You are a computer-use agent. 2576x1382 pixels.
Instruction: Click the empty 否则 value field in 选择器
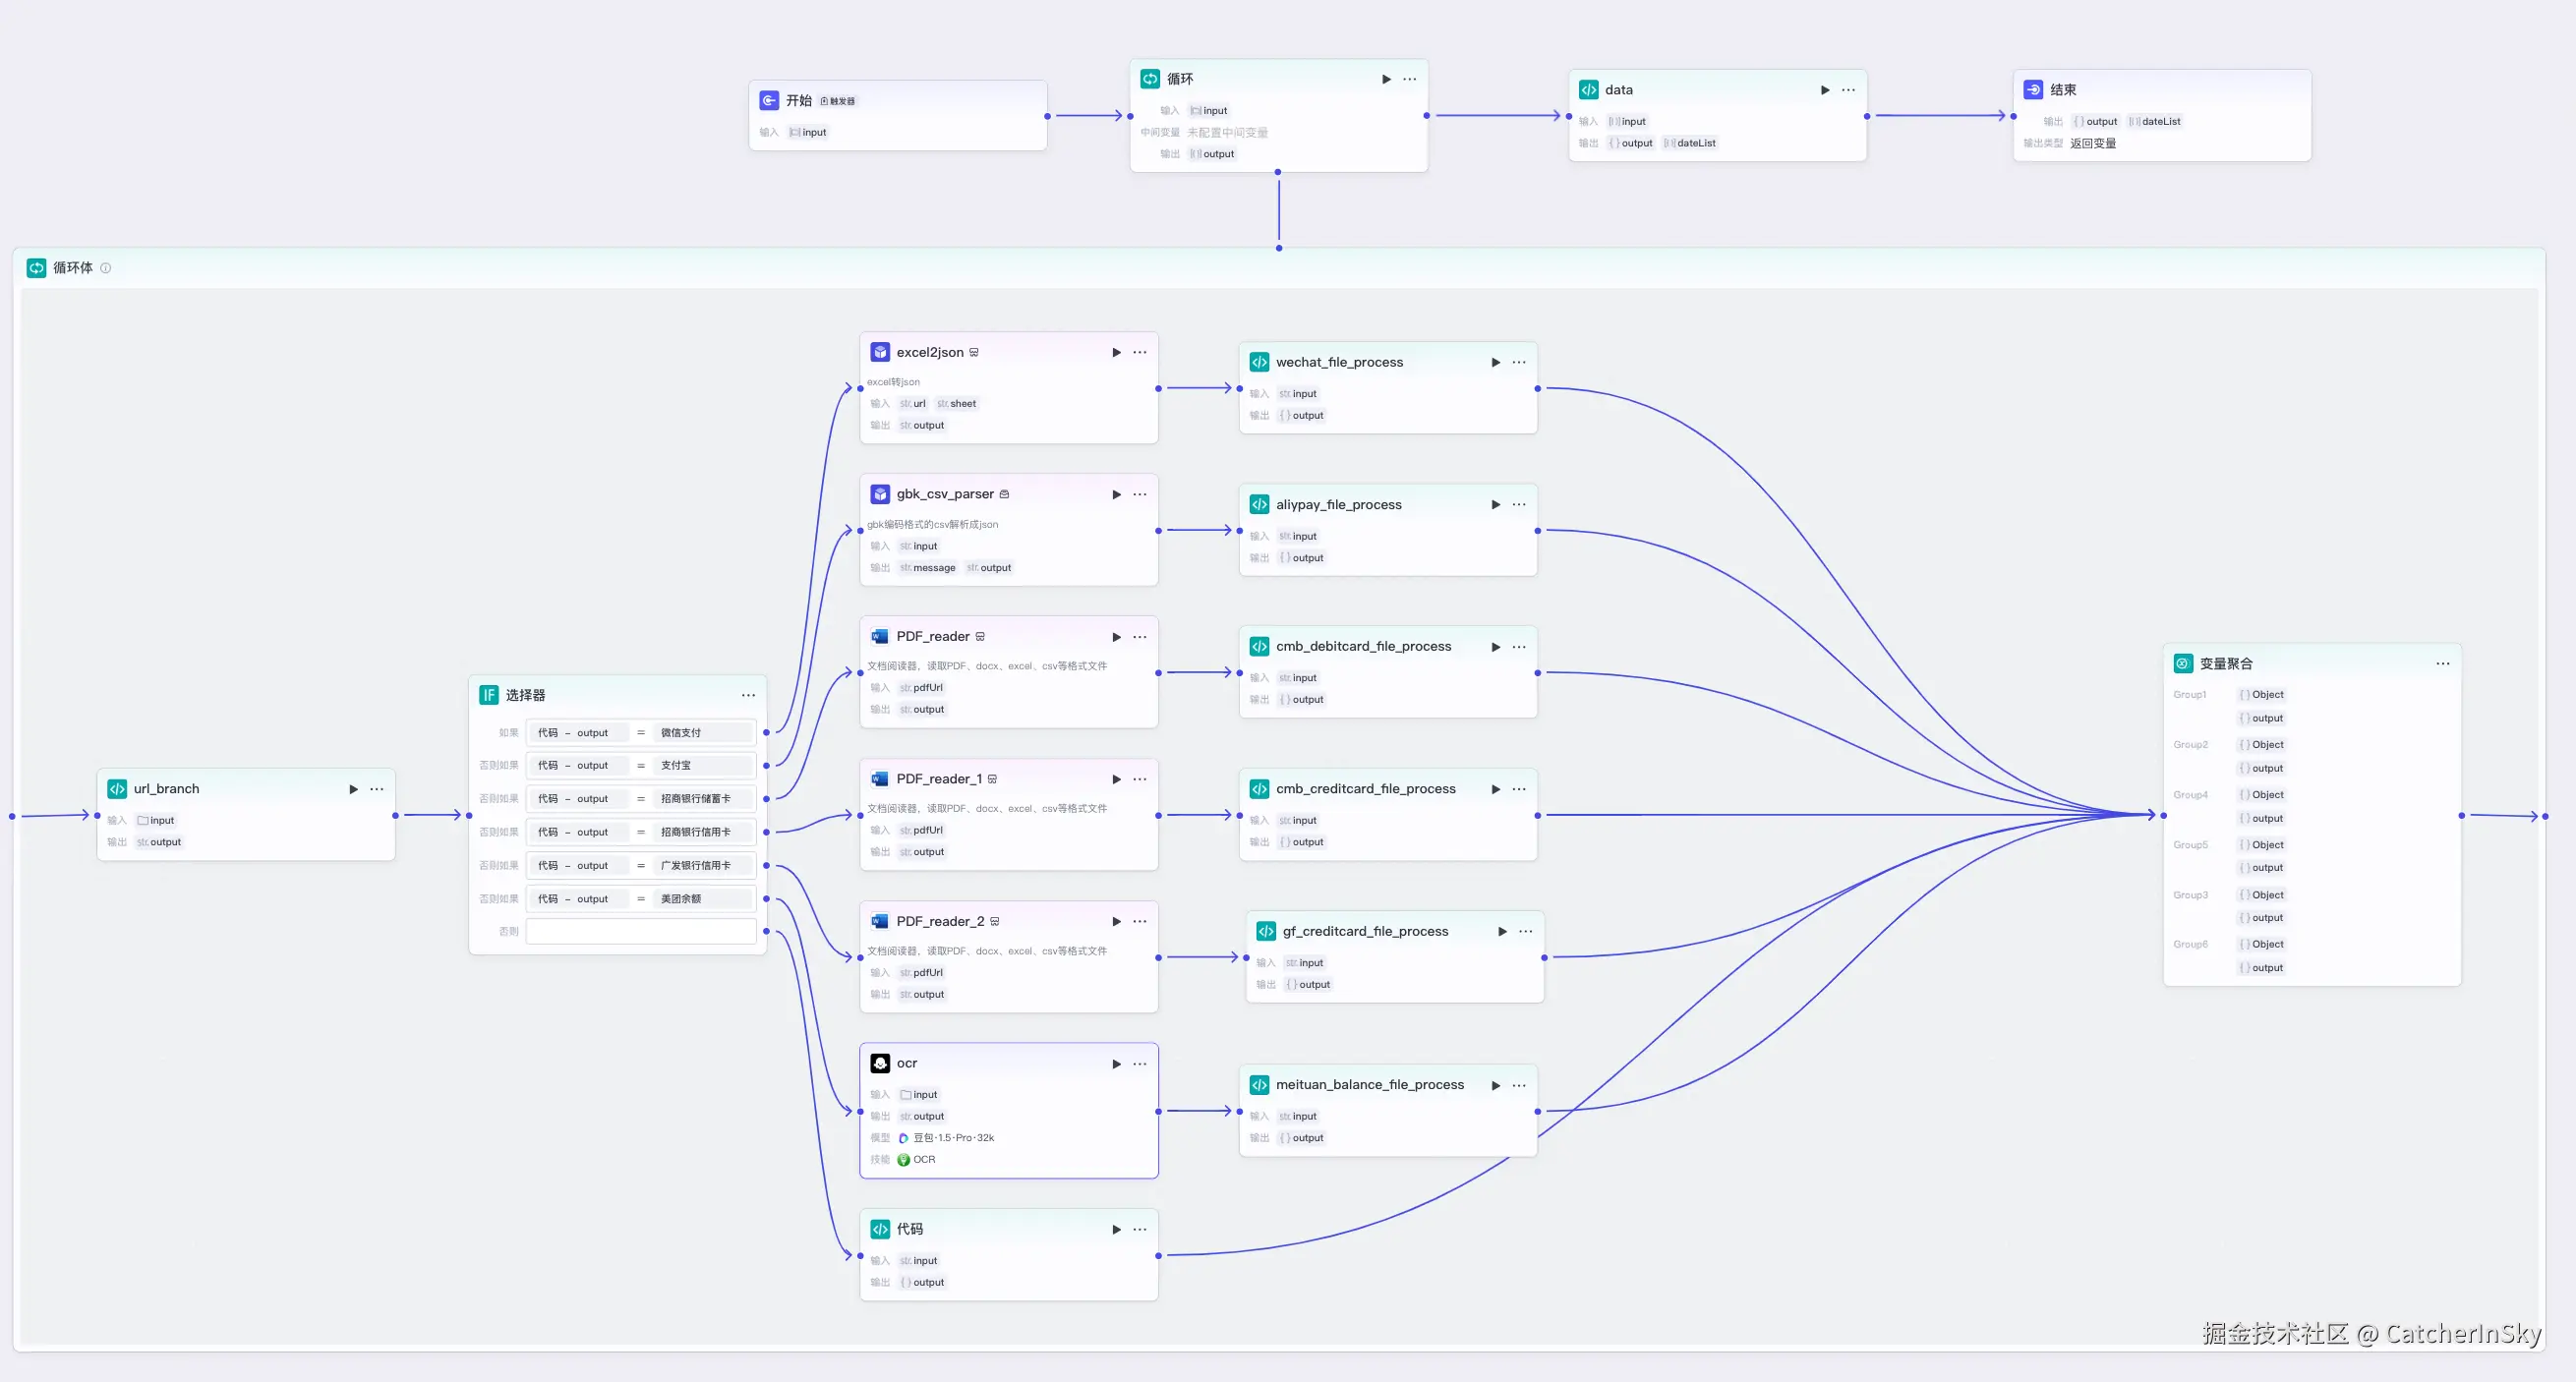(641, 931)
